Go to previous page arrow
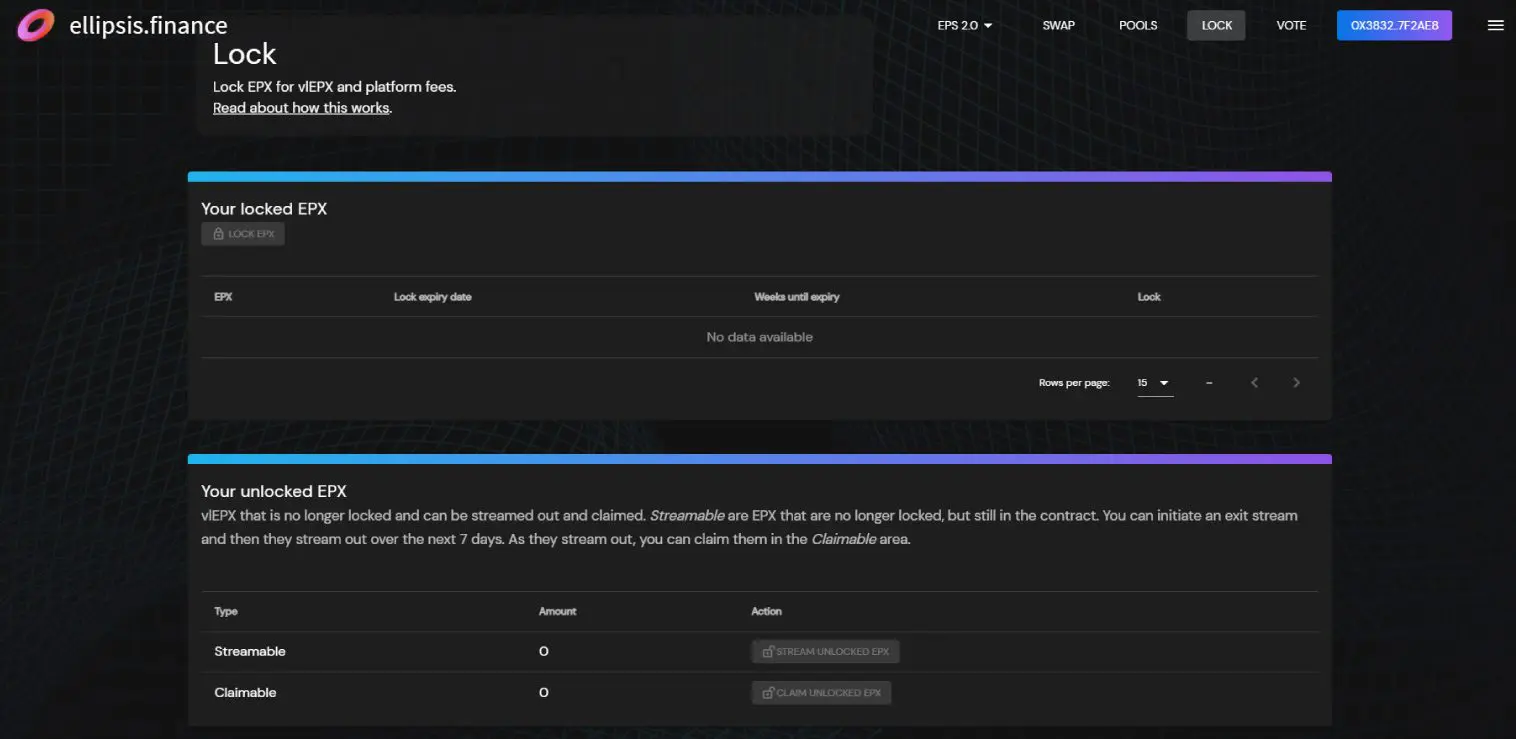The image size is (1516, 739). (x=1255, y=383)
